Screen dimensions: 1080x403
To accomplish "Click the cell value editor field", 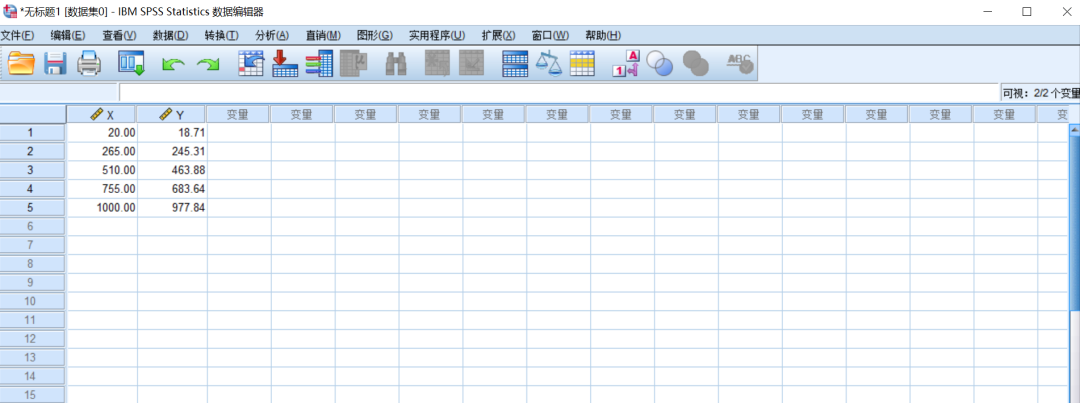I will [x=559, y=92].
